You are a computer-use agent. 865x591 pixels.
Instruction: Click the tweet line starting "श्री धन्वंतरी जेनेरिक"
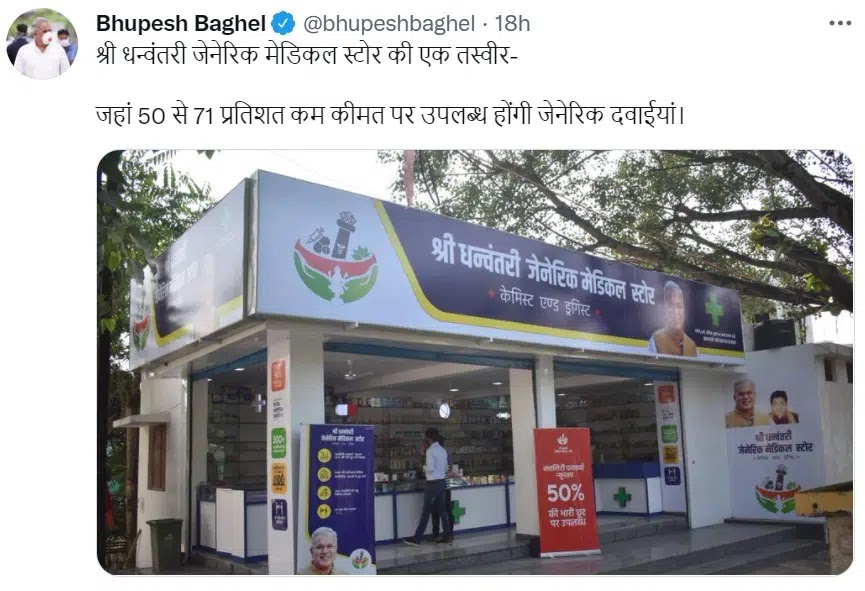tap(307, 55)
